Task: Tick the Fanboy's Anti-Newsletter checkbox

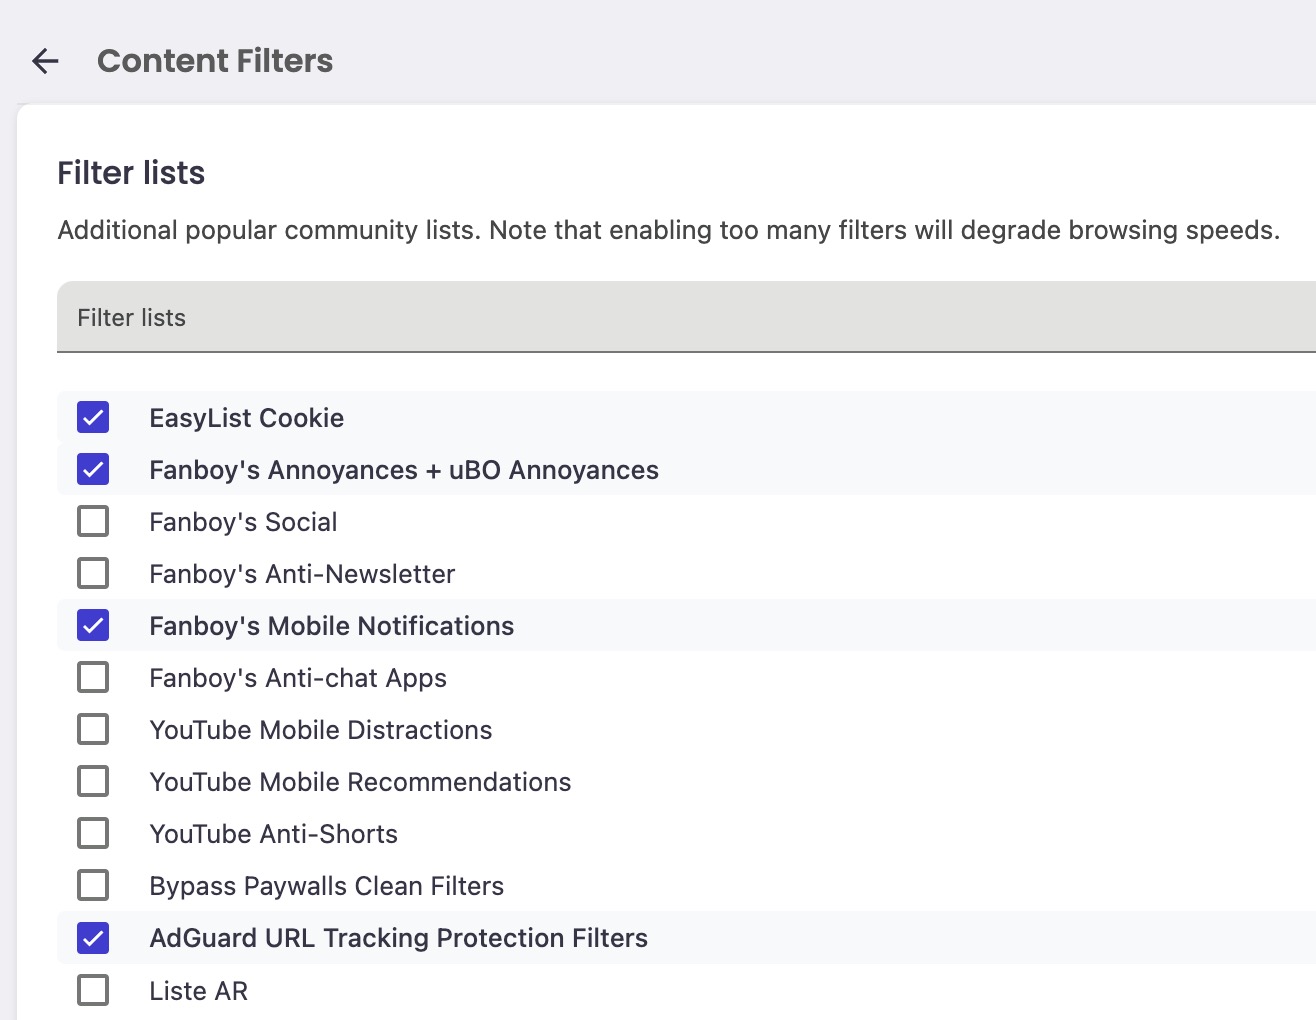Action: point(93,573)
